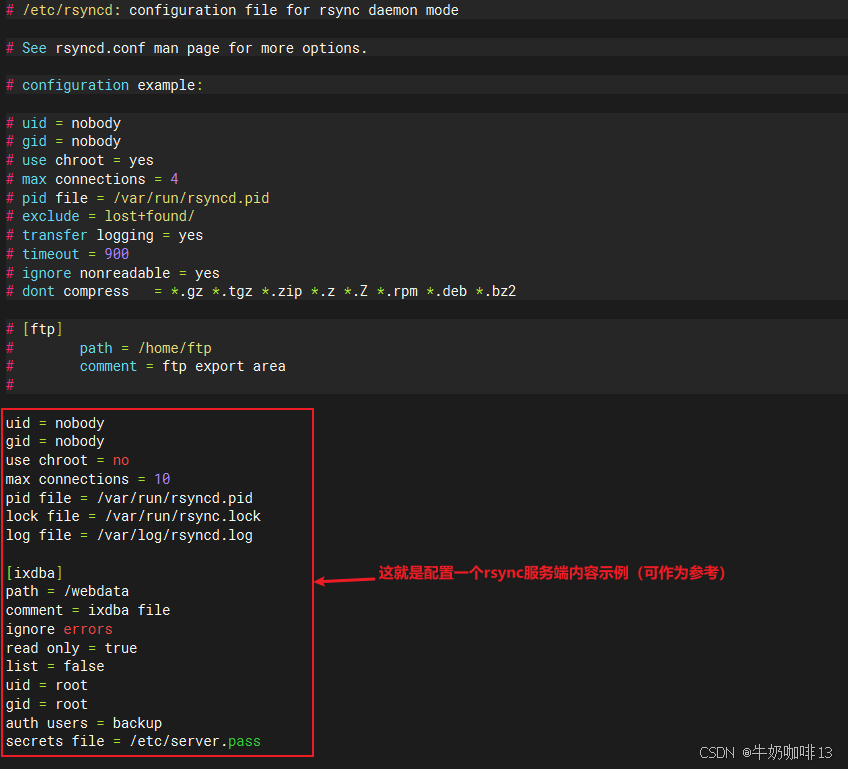This screenshot has width=848, height=769.
Task: Click the 'transfer logging = yes' line
Action: (x=104, y=235)
